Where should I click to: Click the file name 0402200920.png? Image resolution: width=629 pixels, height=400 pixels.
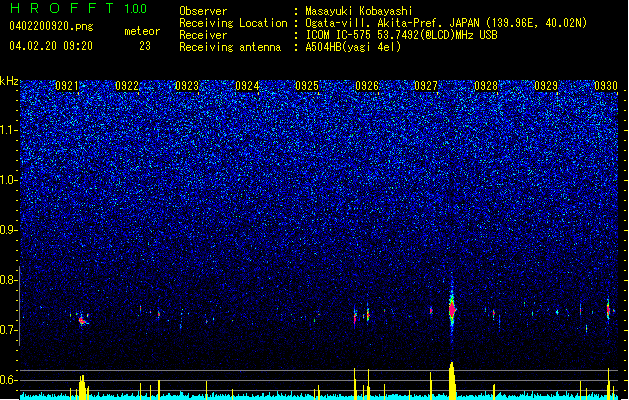[51, 26]
